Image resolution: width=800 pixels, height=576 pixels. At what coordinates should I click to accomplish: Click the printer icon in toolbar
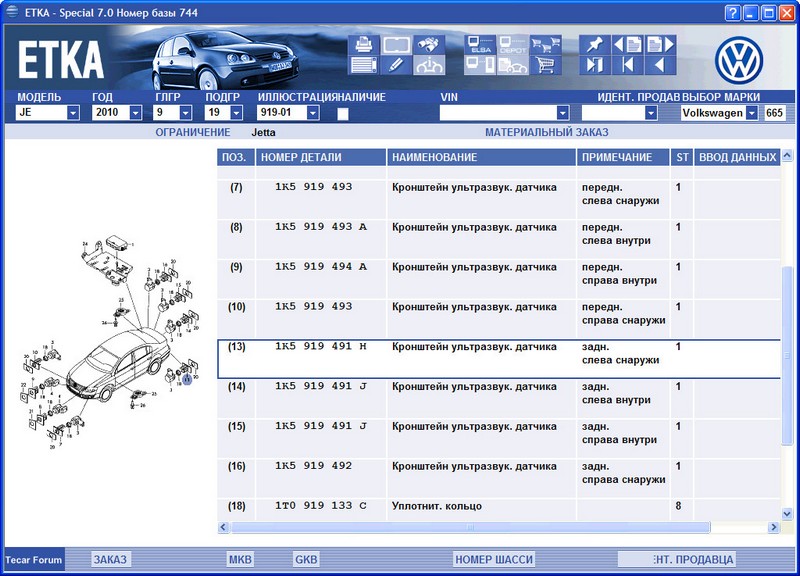pyautogui.click(x=364, y=45)
